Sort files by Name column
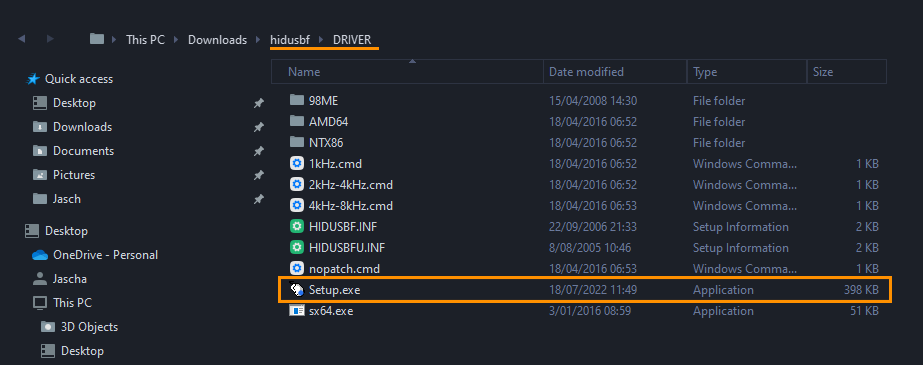Image resolution: width=923 pixels, height=365 pixels. coord(407,72)
